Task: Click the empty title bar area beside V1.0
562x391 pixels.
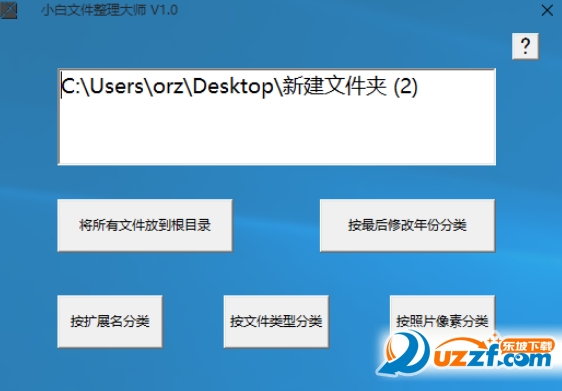Action: click(358, 10)
